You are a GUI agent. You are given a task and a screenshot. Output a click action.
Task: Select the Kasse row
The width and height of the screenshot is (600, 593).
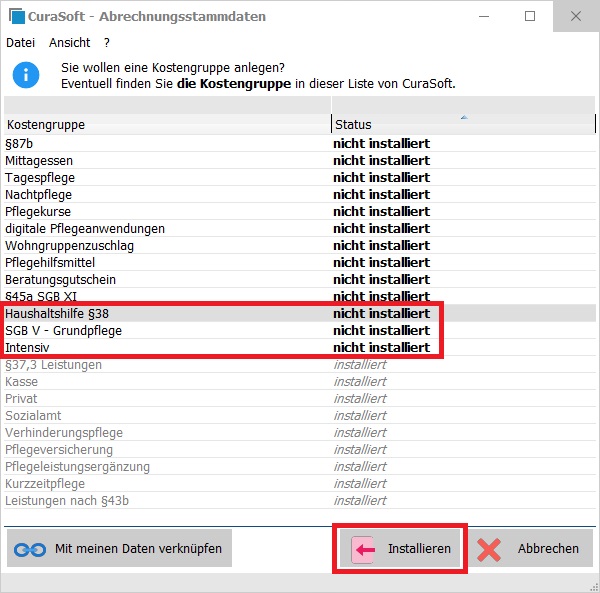[300, 381]
